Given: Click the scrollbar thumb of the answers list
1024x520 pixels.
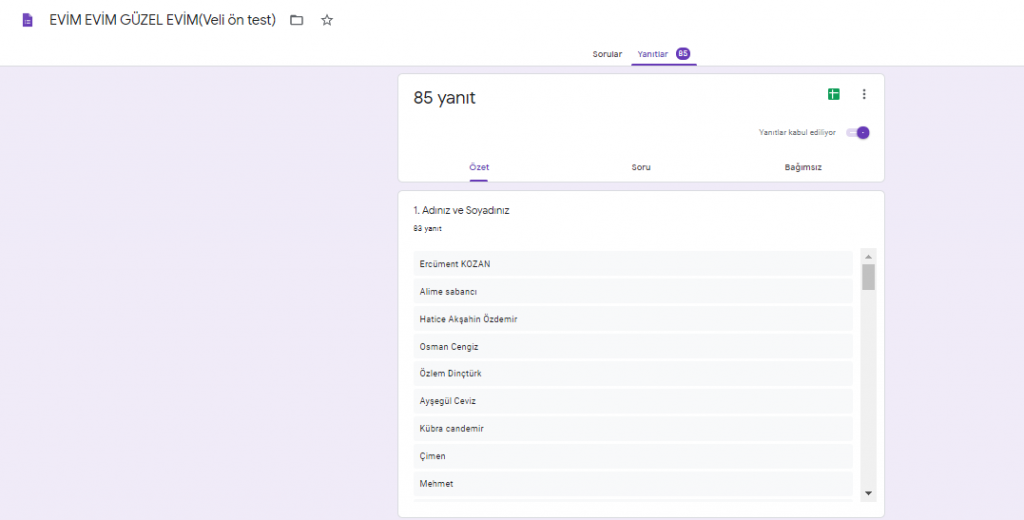Looking at the screenshot, I should point(868,277).
